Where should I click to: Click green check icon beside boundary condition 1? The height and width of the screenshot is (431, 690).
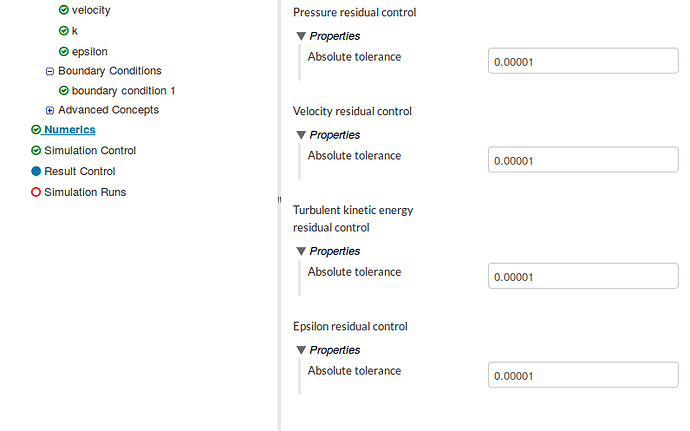click(x=64, y=91)
